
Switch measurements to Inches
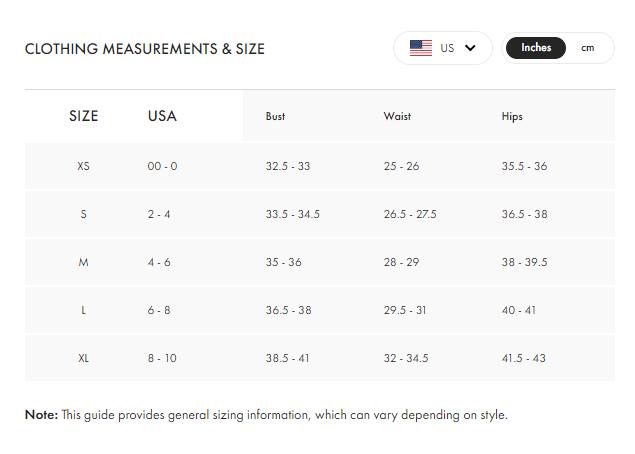tap(536, 48)
